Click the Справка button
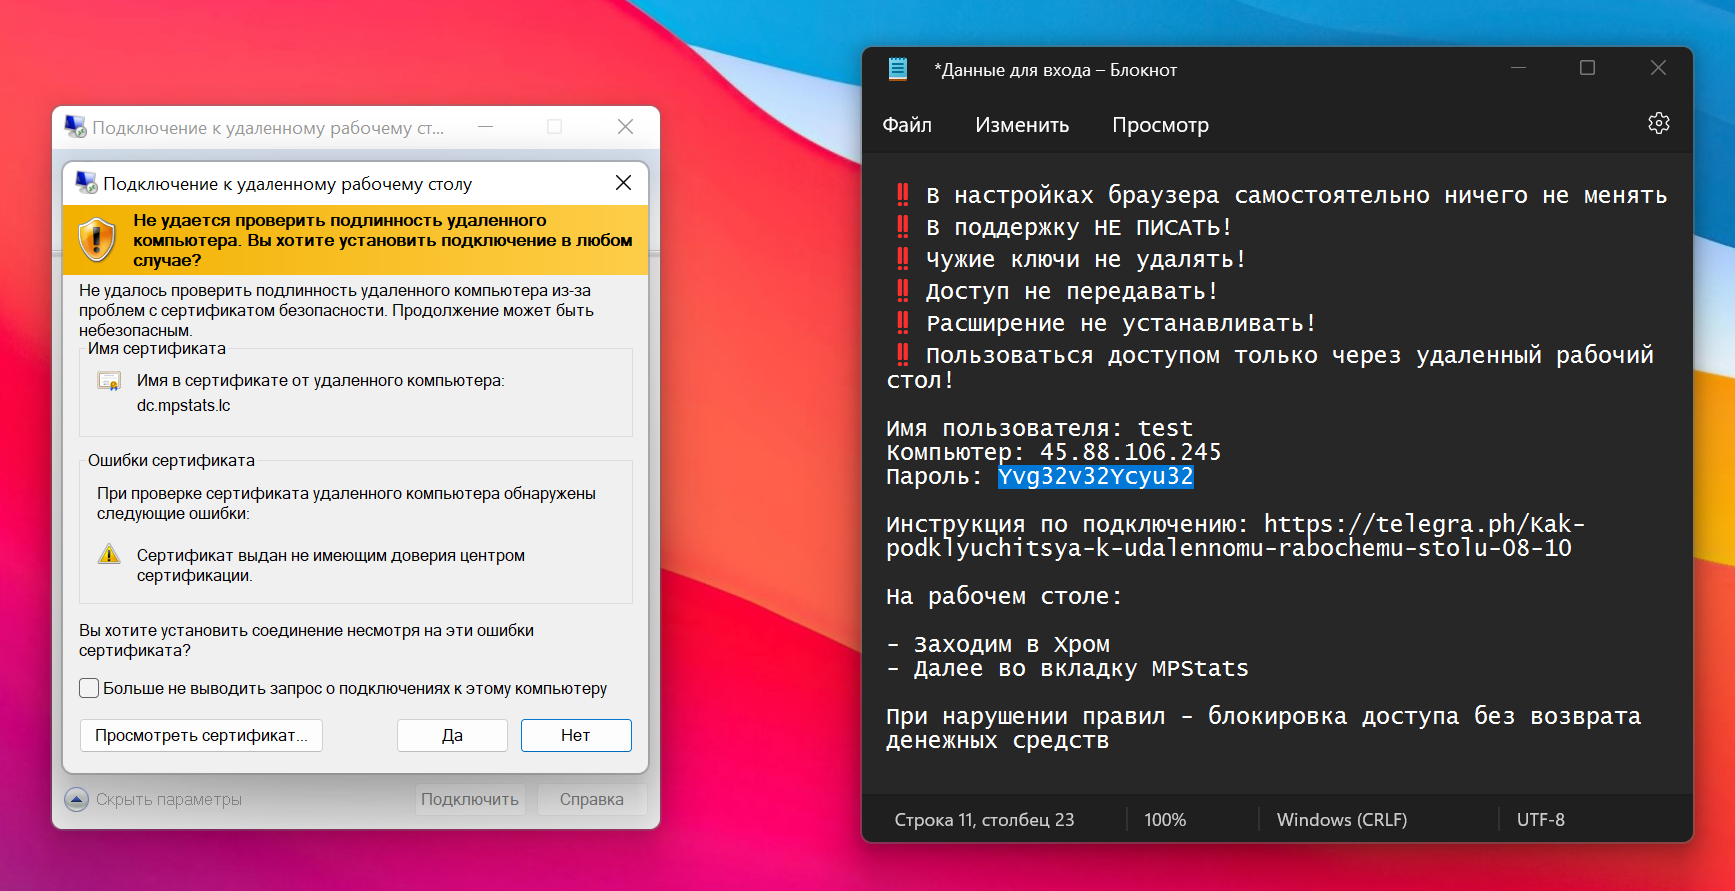Viewport: 1735px width, 891px height. point(592,799)
